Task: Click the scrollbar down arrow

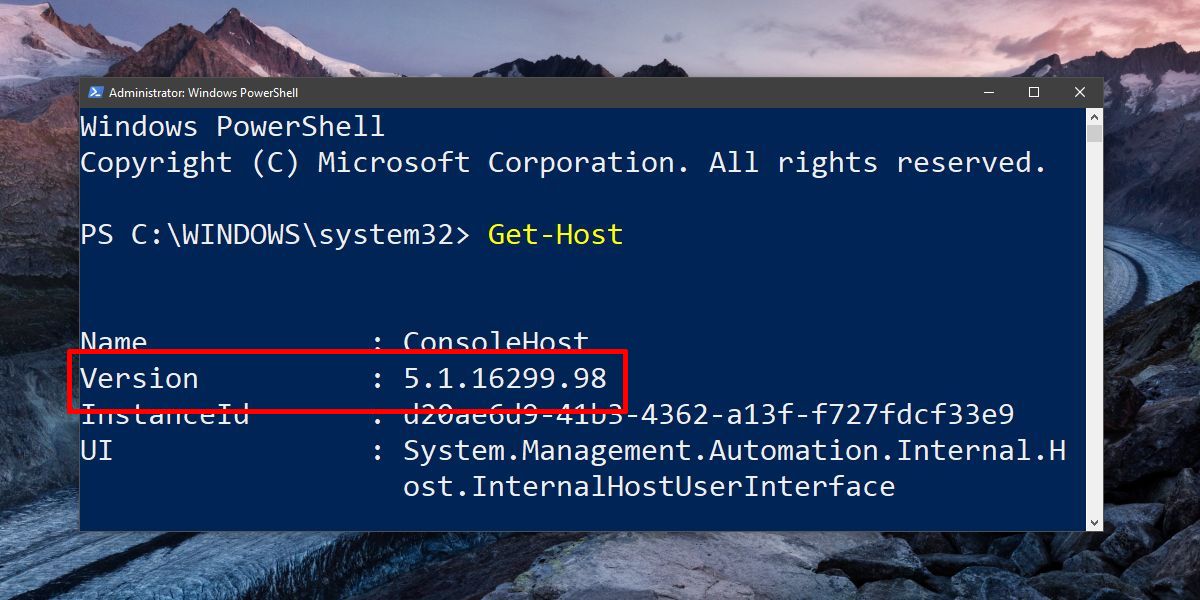Action: (1094, 522)
